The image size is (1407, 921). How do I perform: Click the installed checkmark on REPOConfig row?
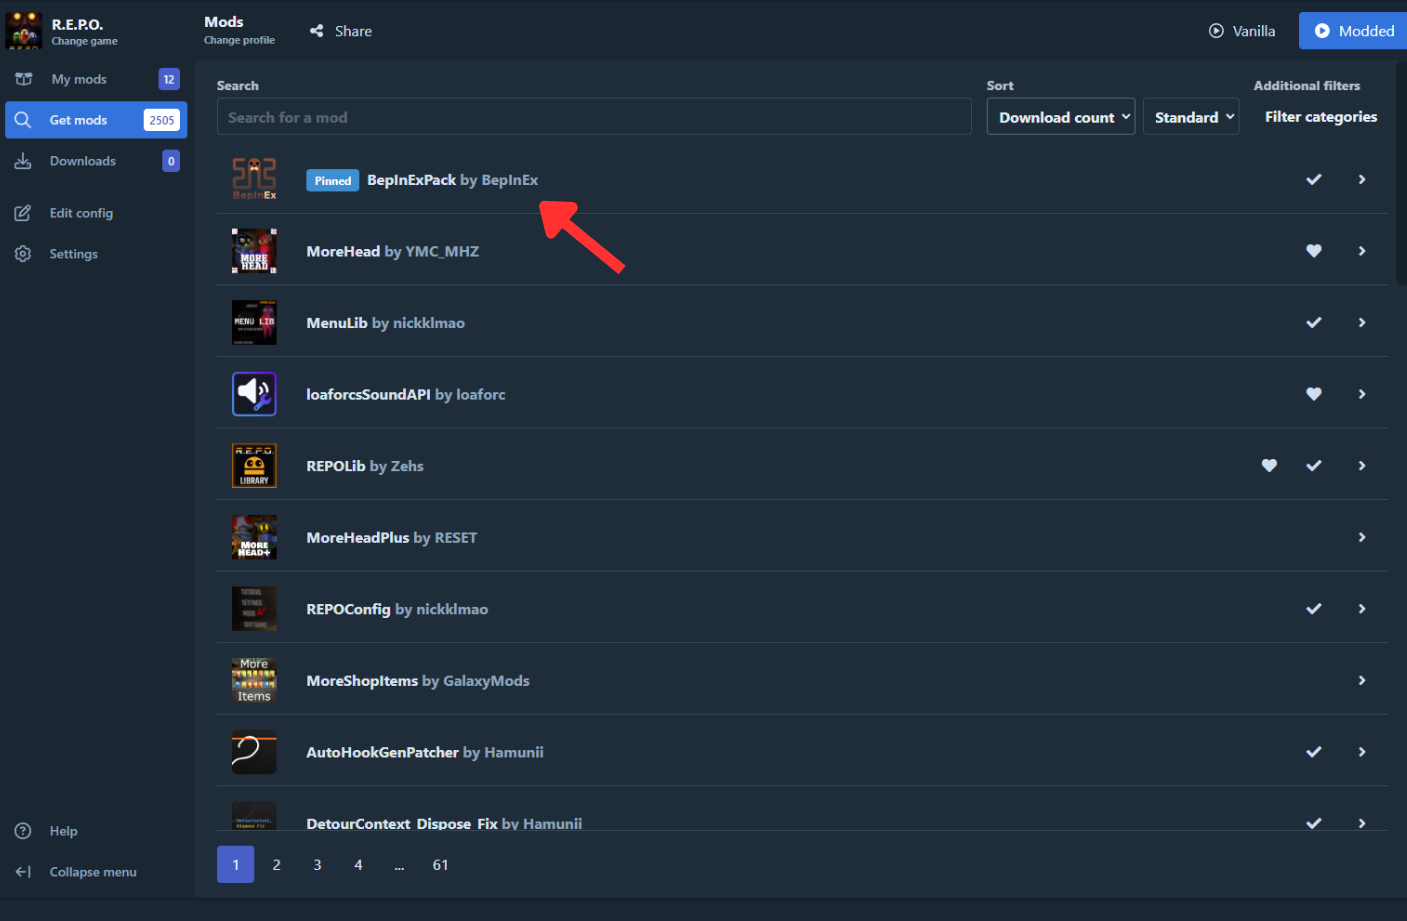click(x=1314, y=608)
